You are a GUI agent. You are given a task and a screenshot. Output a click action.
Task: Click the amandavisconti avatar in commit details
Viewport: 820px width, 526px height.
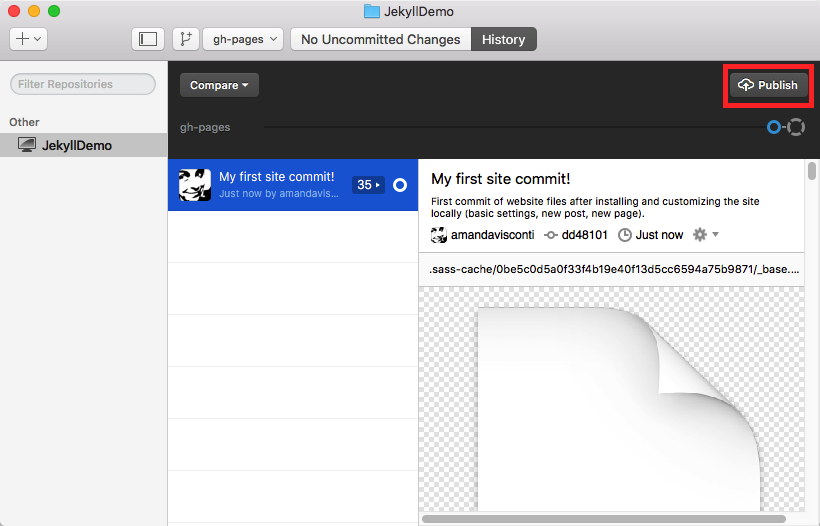(438, 235)
